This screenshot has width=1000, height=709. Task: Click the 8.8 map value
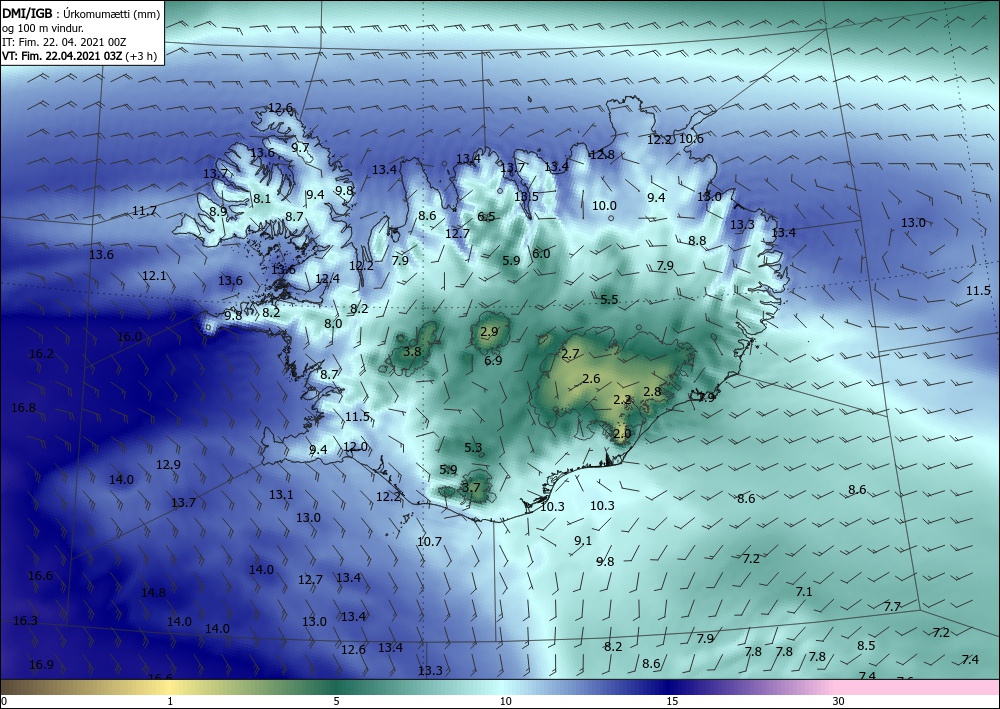click(x=697, y=240)
